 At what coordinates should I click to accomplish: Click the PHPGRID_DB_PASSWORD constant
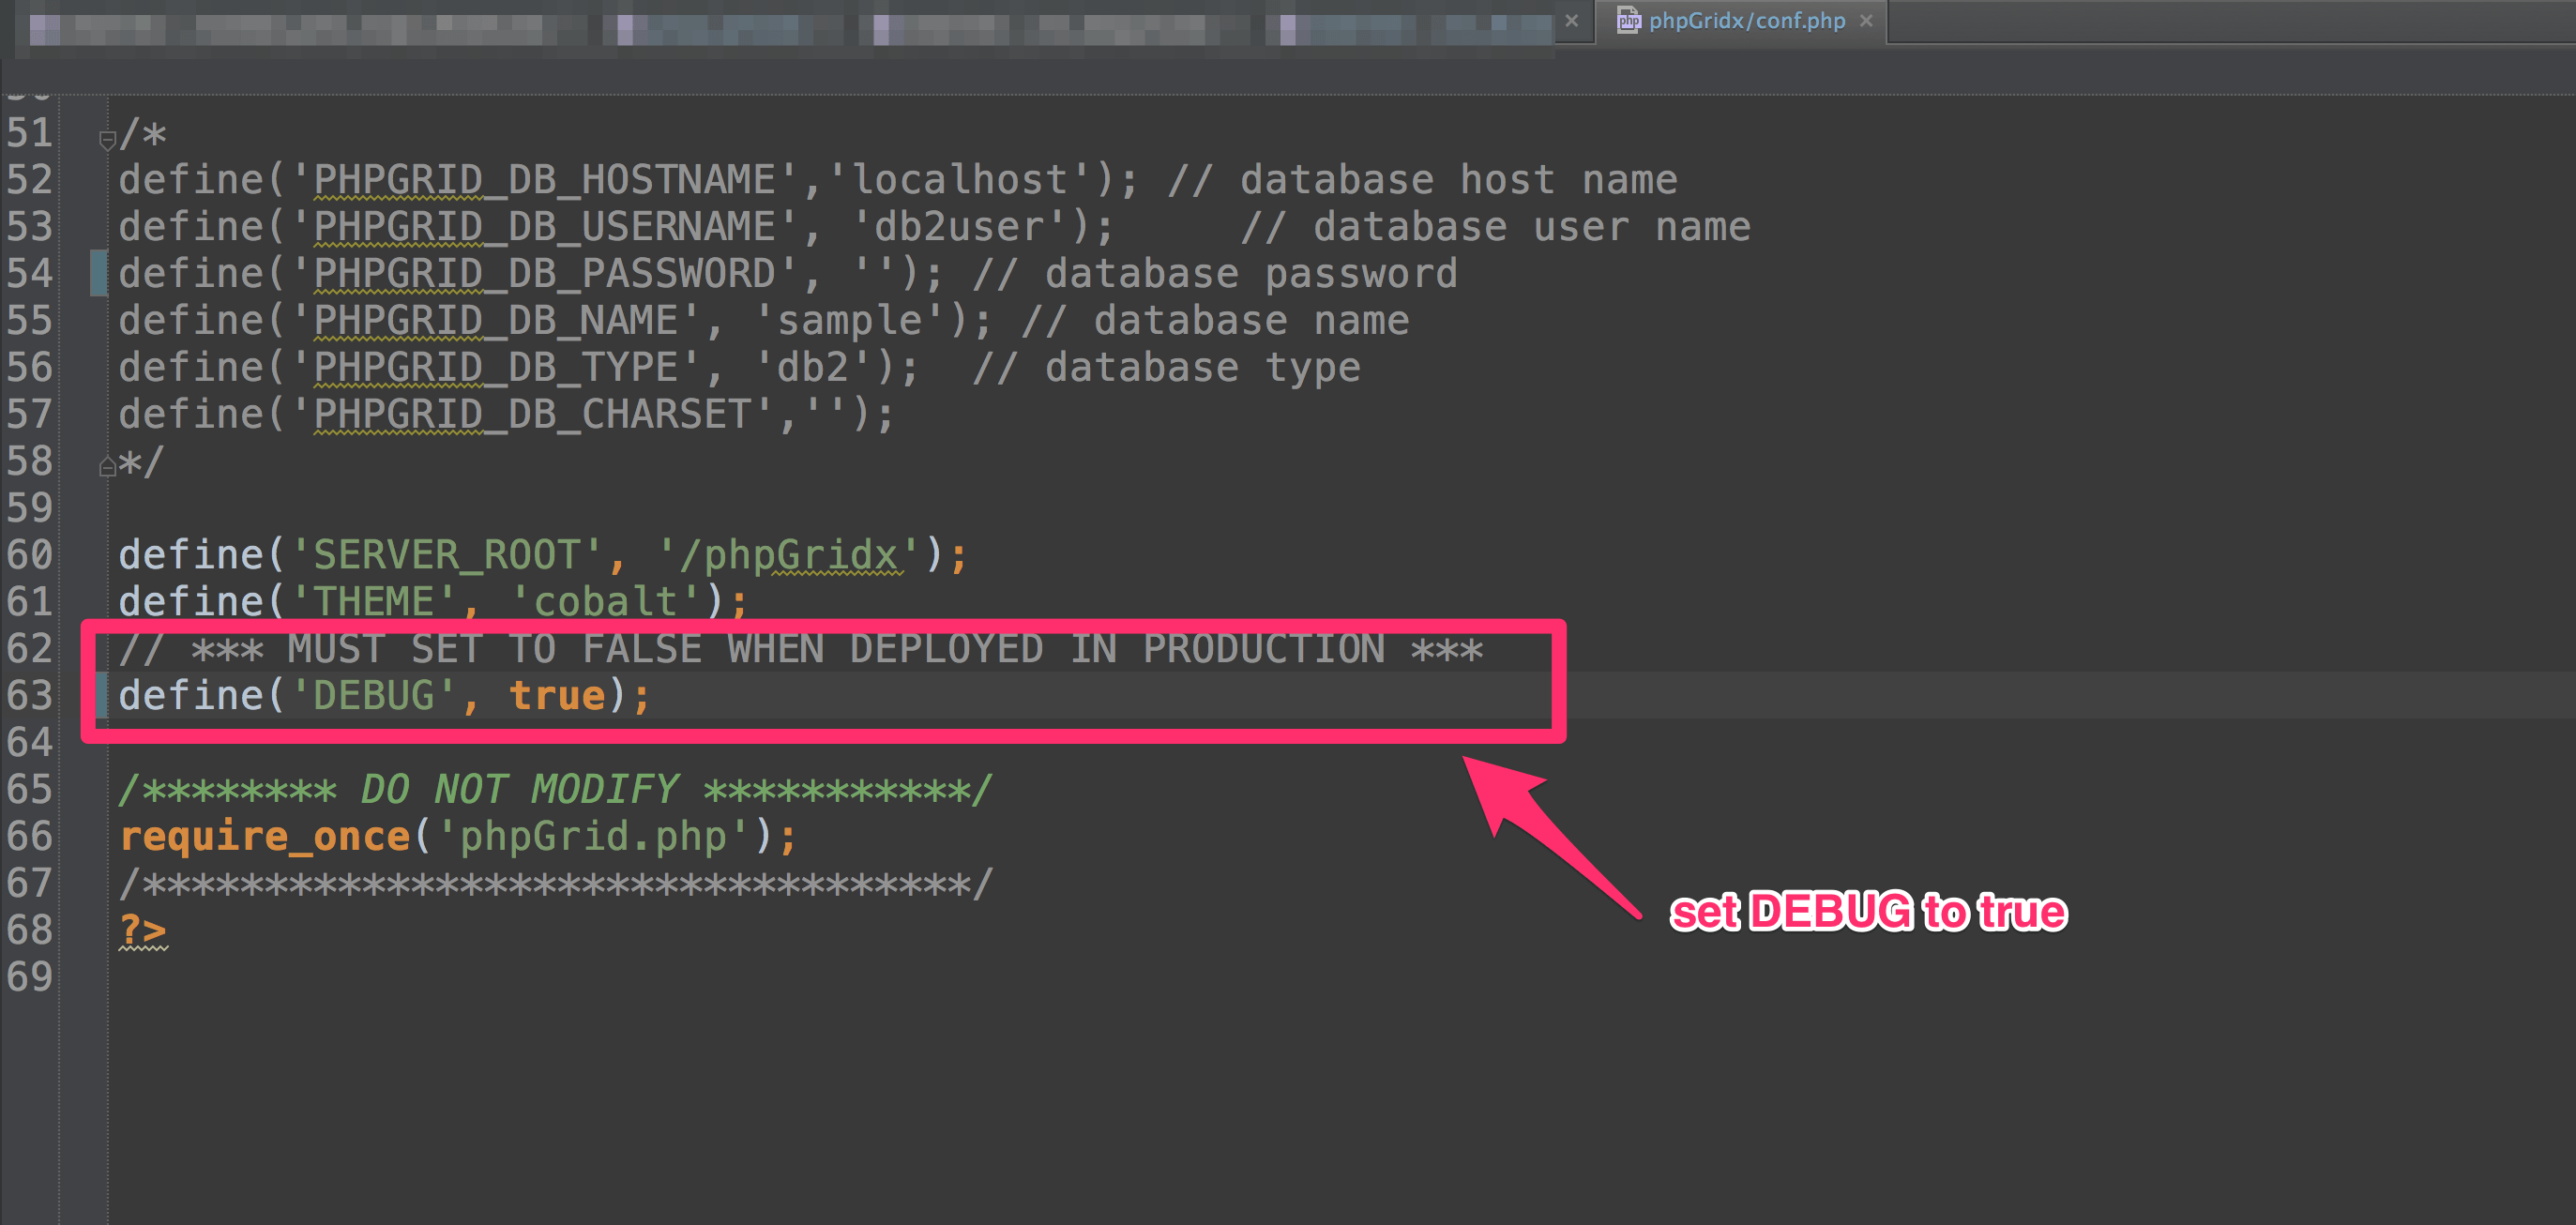tap(544, 274)
